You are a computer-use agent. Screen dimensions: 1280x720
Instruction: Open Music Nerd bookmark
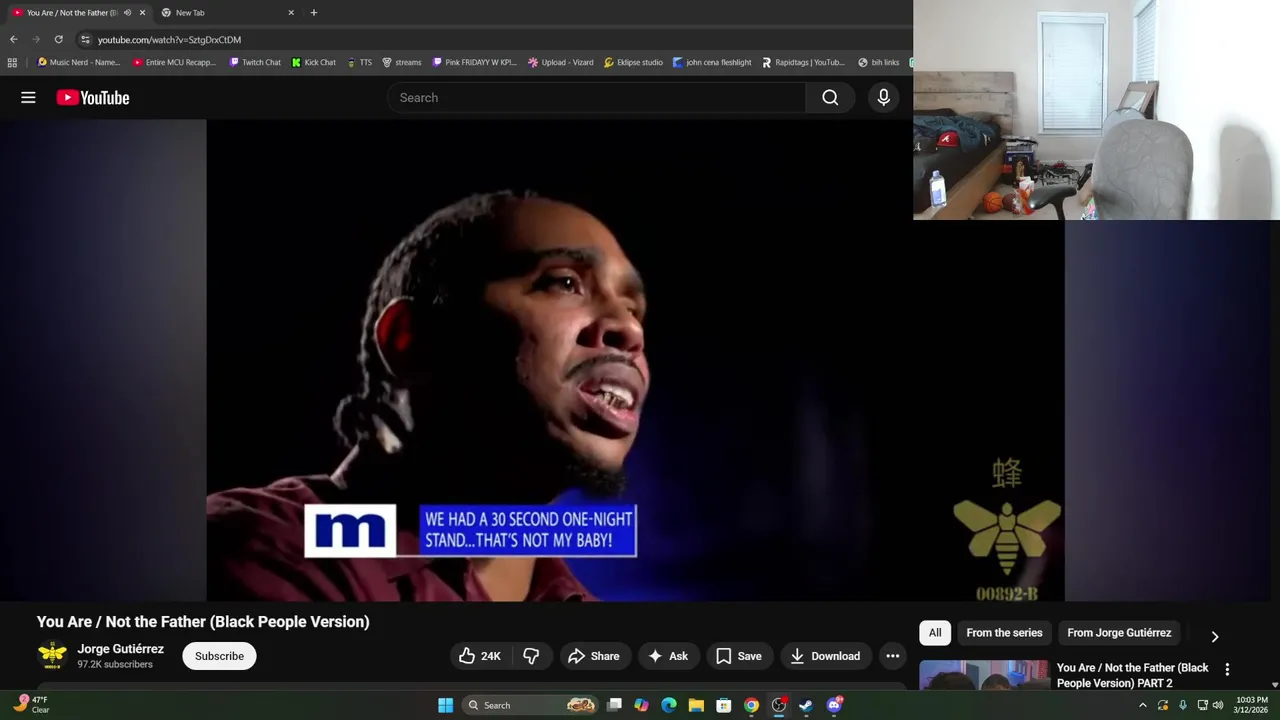click(x=78, y=62)
